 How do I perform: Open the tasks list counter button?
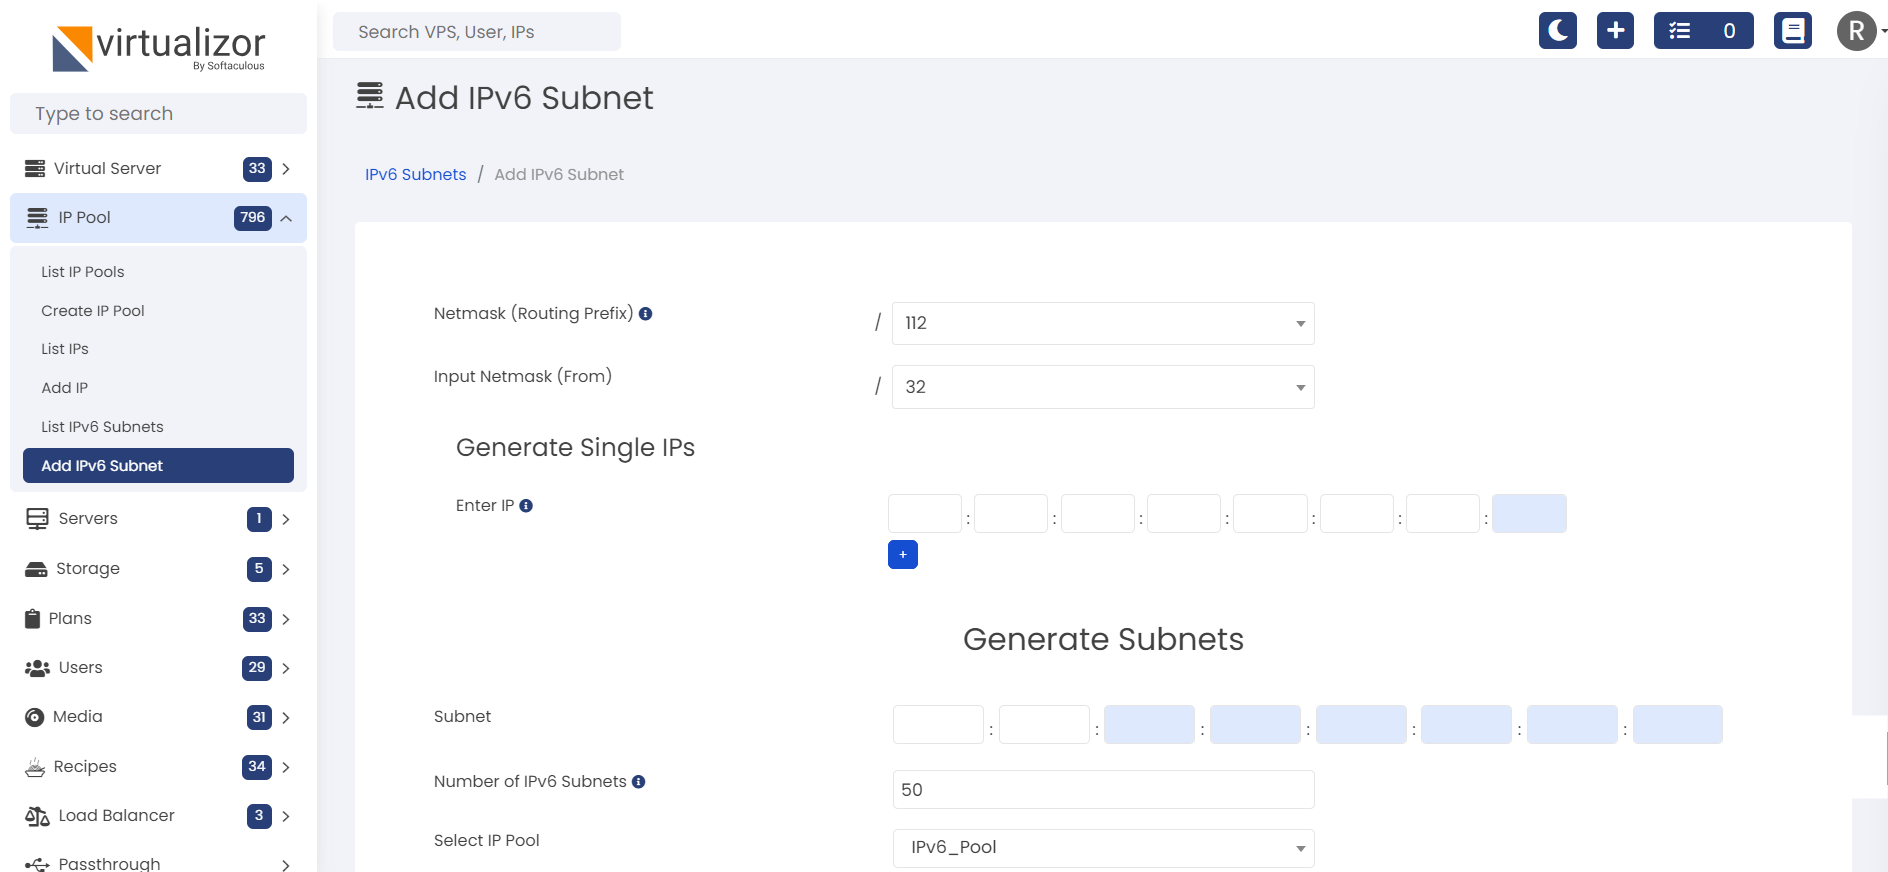pos(1703,31)
